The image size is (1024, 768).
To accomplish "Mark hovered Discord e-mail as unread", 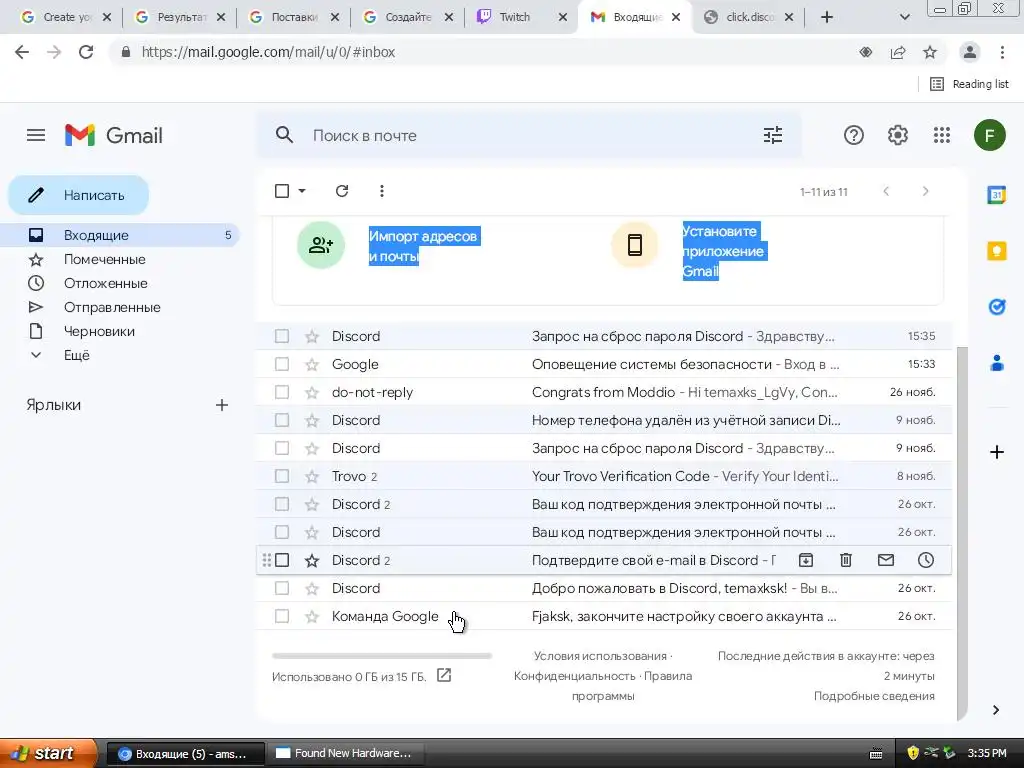I will pyautogui.click(x=886, y=560).
